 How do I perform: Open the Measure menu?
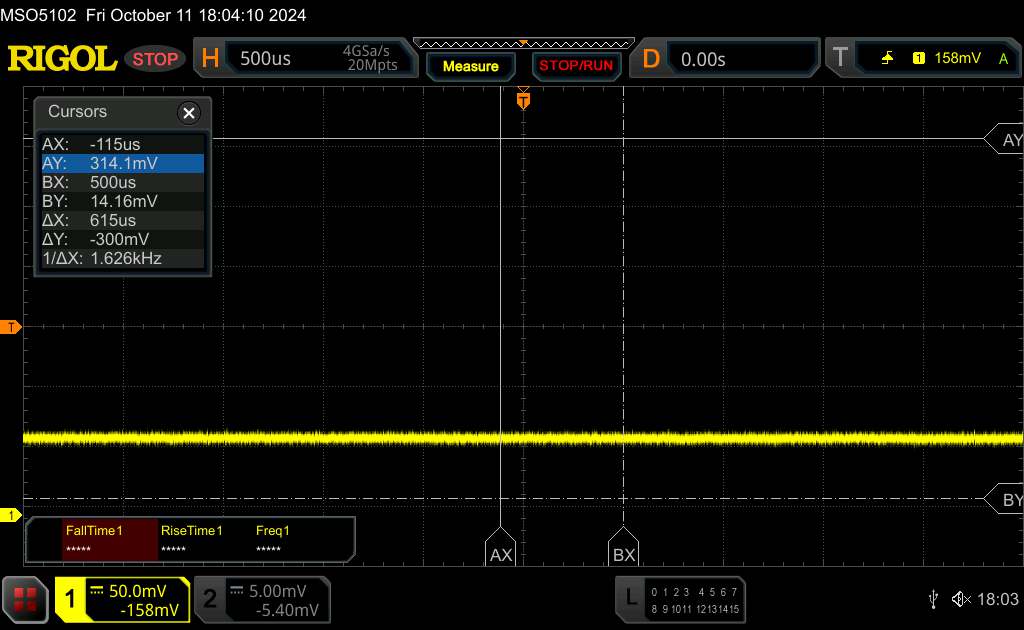pyautogui.click(x=470, y=66)
